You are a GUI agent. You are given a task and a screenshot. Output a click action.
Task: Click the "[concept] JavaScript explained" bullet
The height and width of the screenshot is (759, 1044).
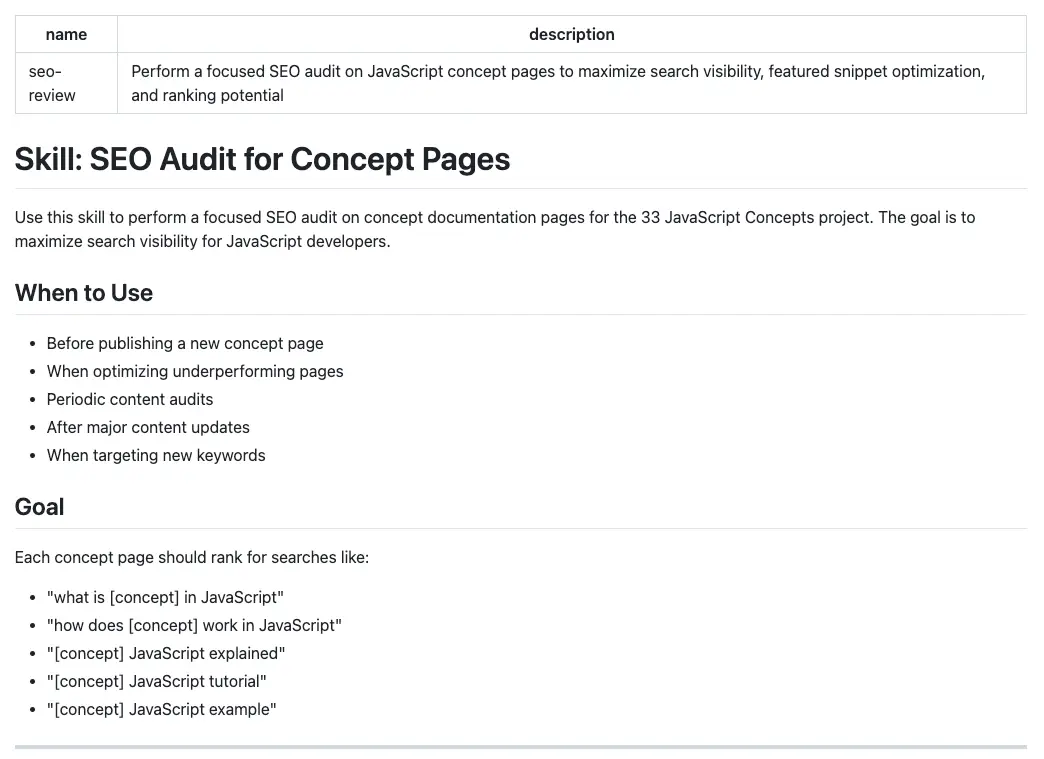pos(166,653)
